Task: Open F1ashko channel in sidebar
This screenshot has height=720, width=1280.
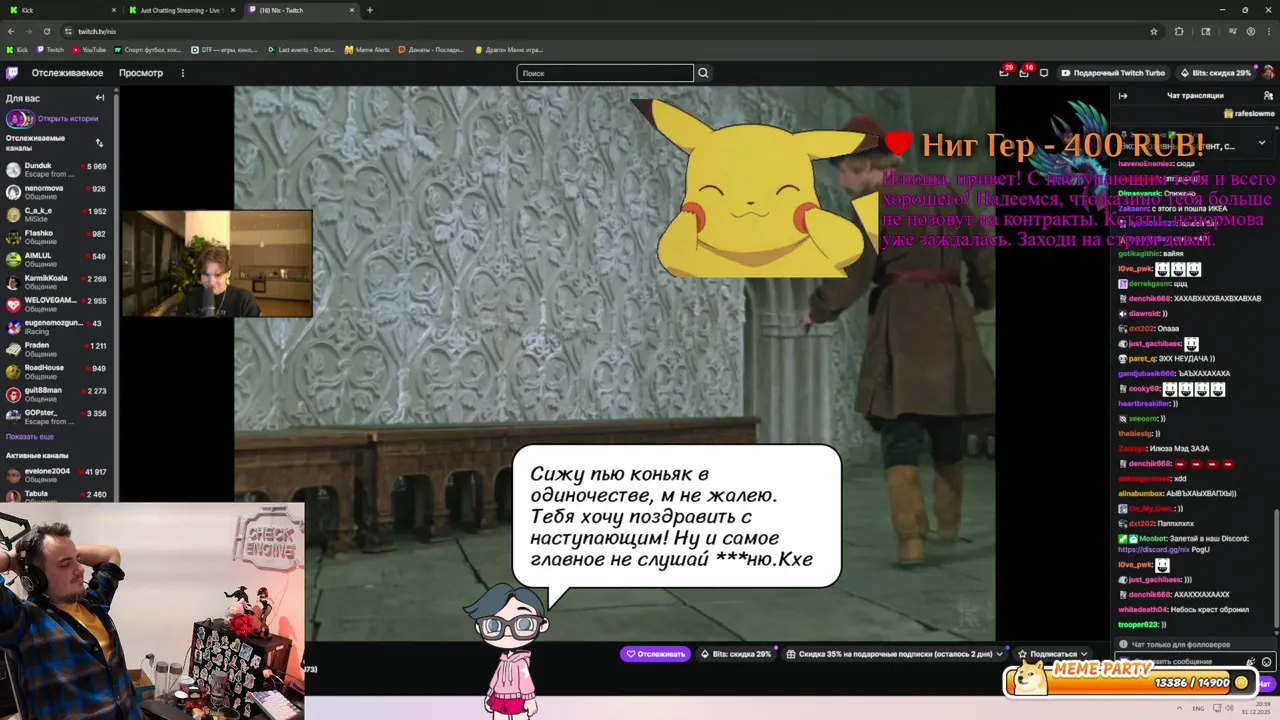Action: point(59,237)
